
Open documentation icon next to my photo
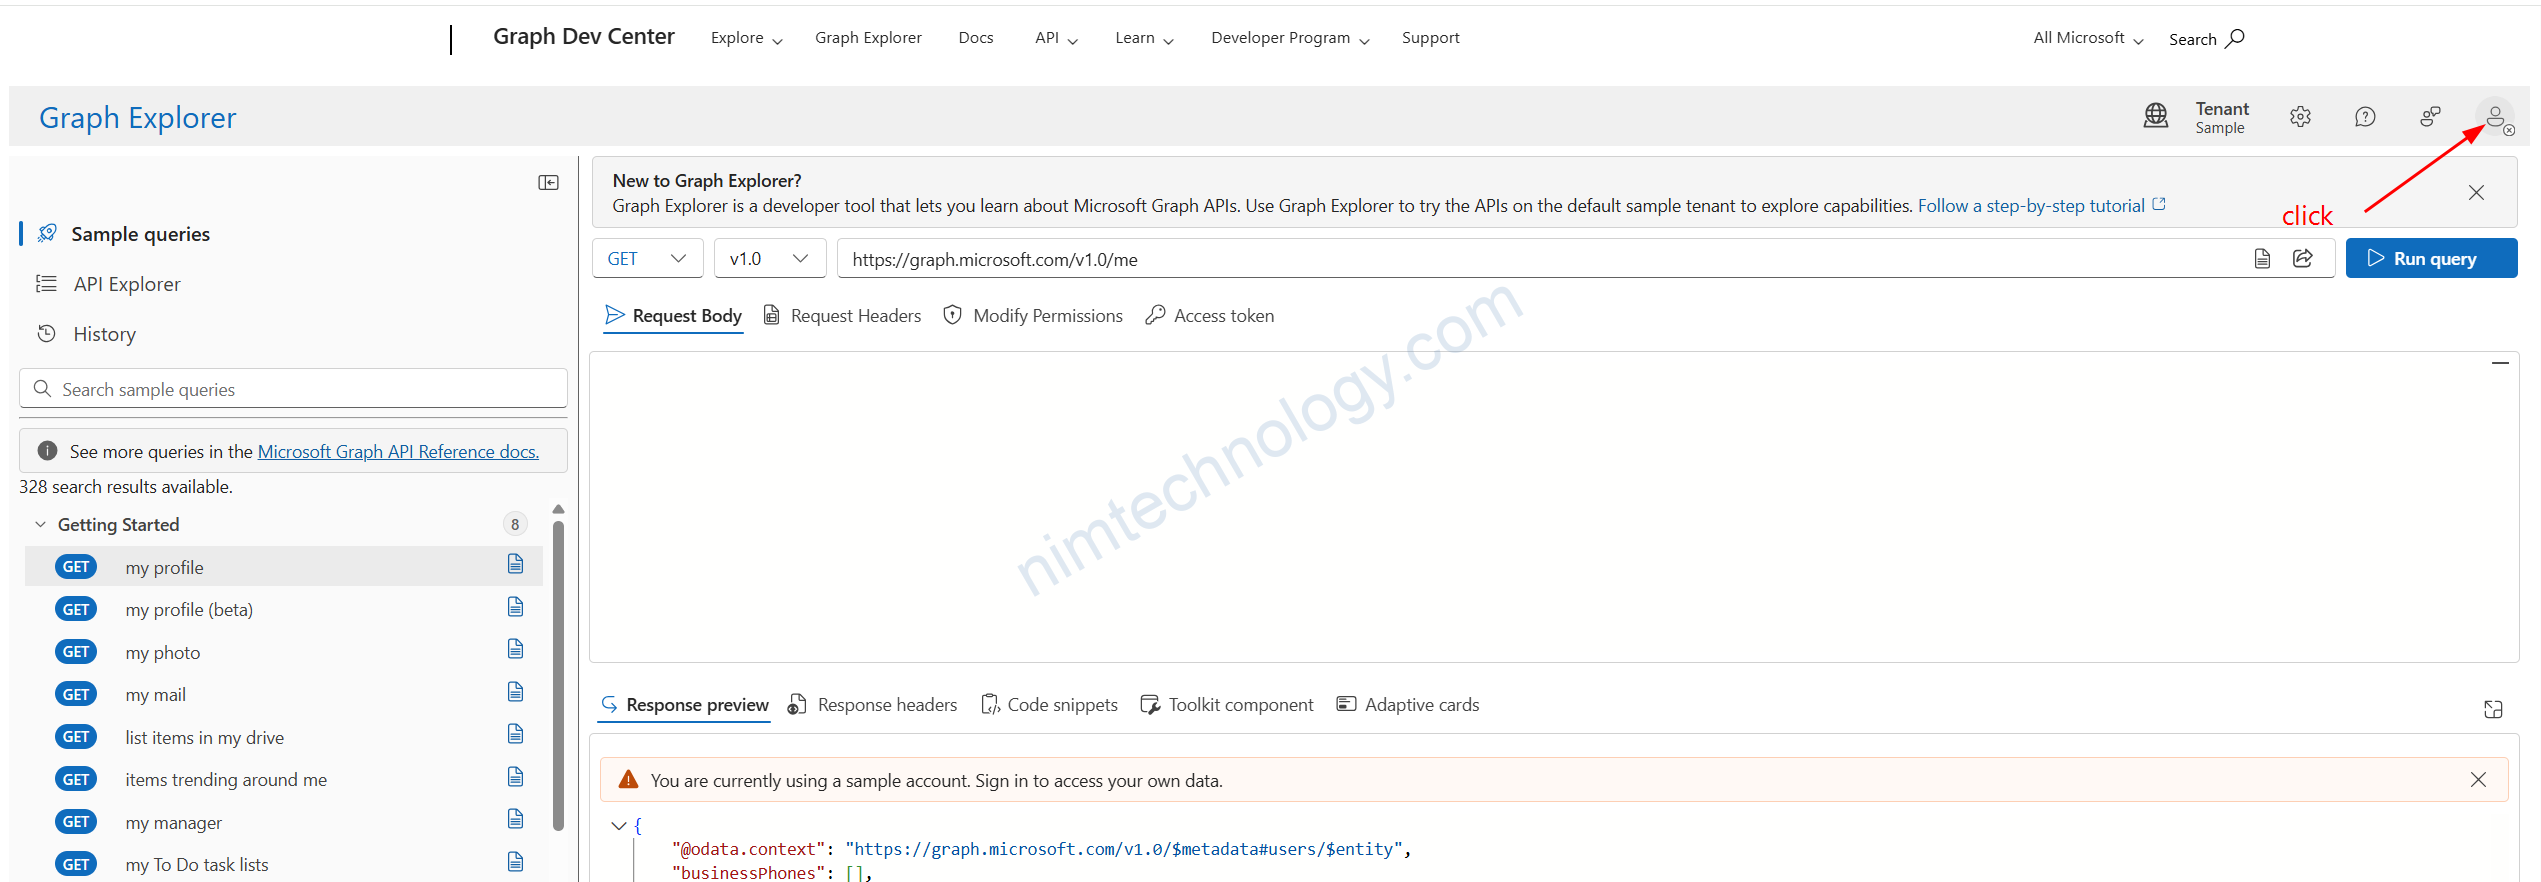point(515,650)
